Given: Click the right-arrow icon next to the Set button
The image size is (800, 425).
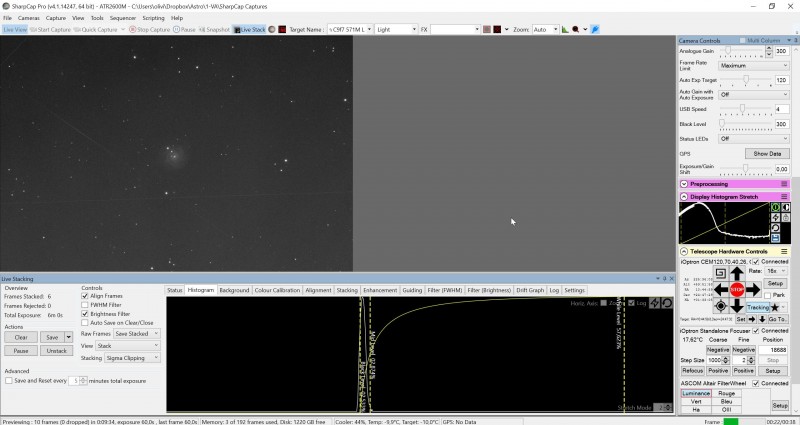Looking at the screenshot, I should click(752, 319).
